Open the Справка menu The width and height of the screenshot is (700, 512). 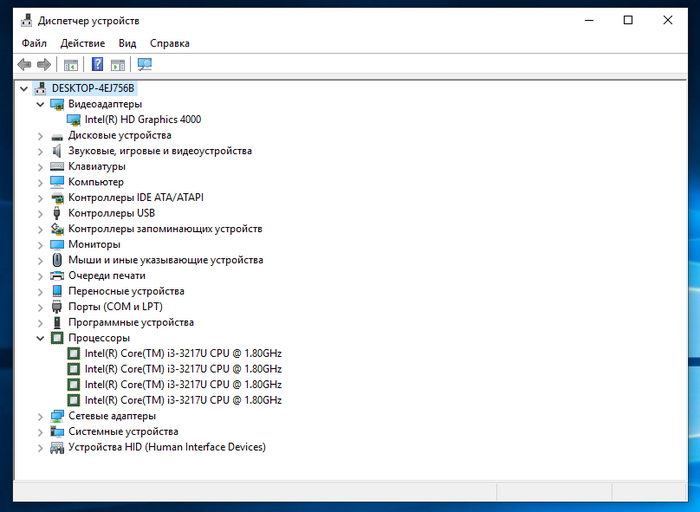tap(170, 43)
